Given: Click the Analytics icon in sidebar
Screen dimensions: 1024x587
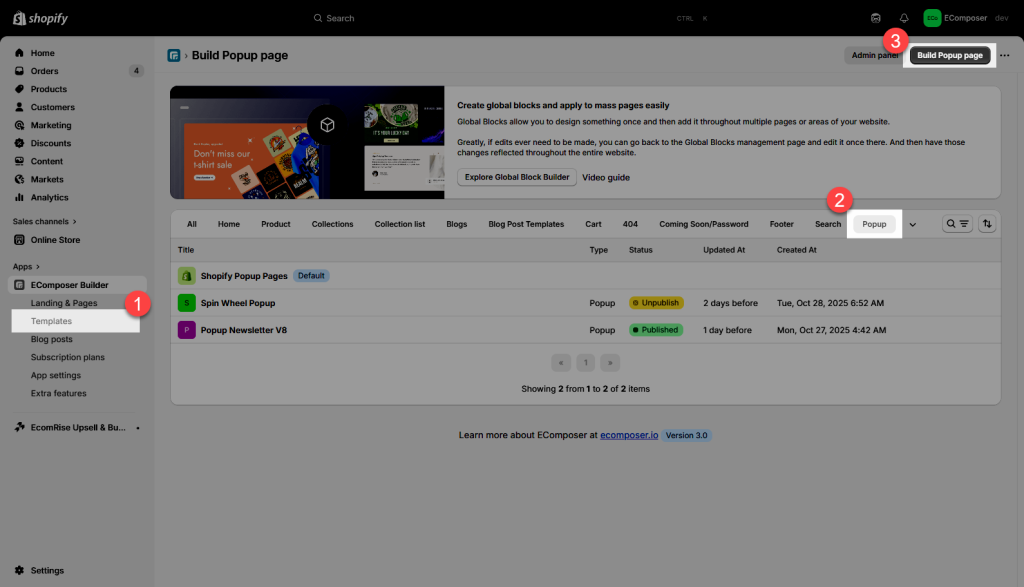Looking at the screenshot, I should (19, 198).
